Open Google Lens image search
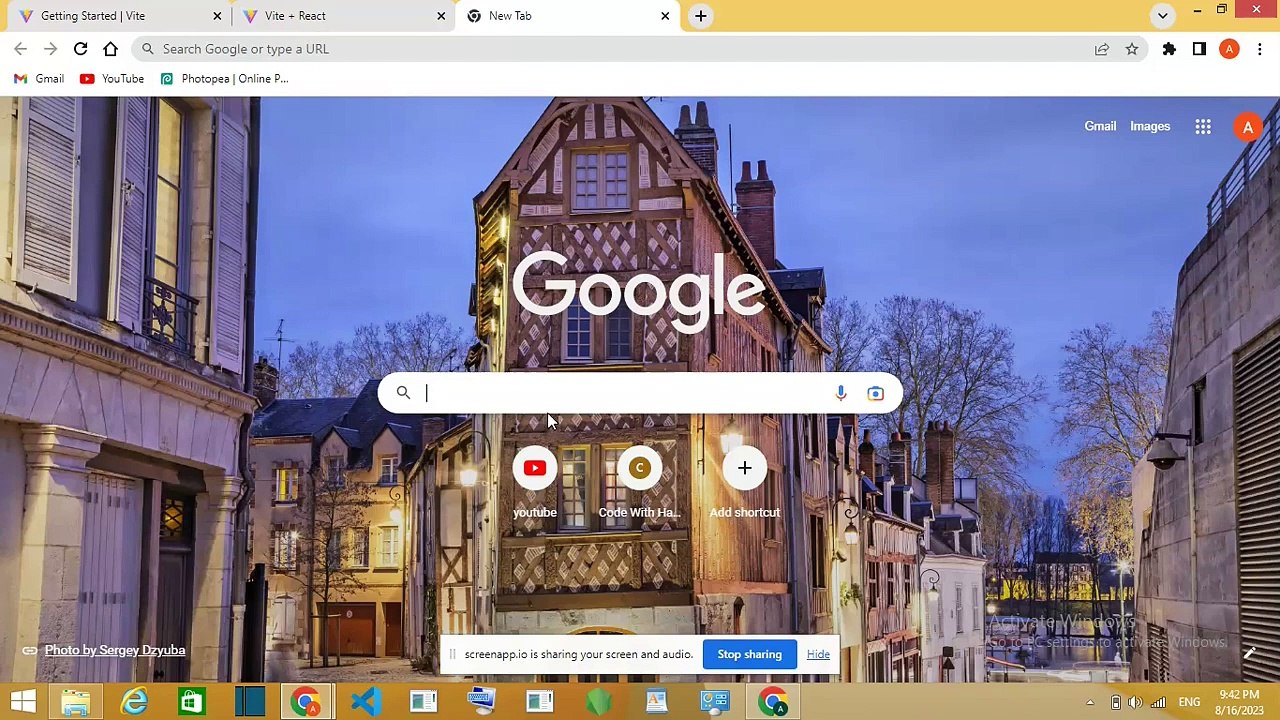This screenshot has width=1280, height=720. pyautogui.click(x=875, y=393)
